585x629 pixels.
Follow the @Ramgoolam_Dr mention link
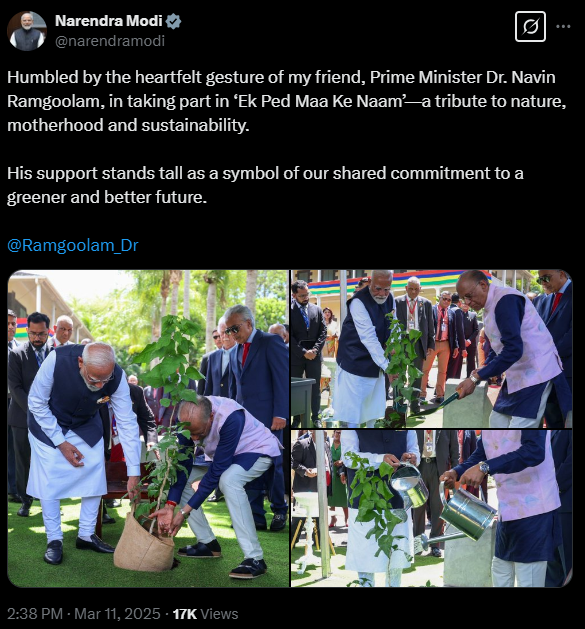73,245
